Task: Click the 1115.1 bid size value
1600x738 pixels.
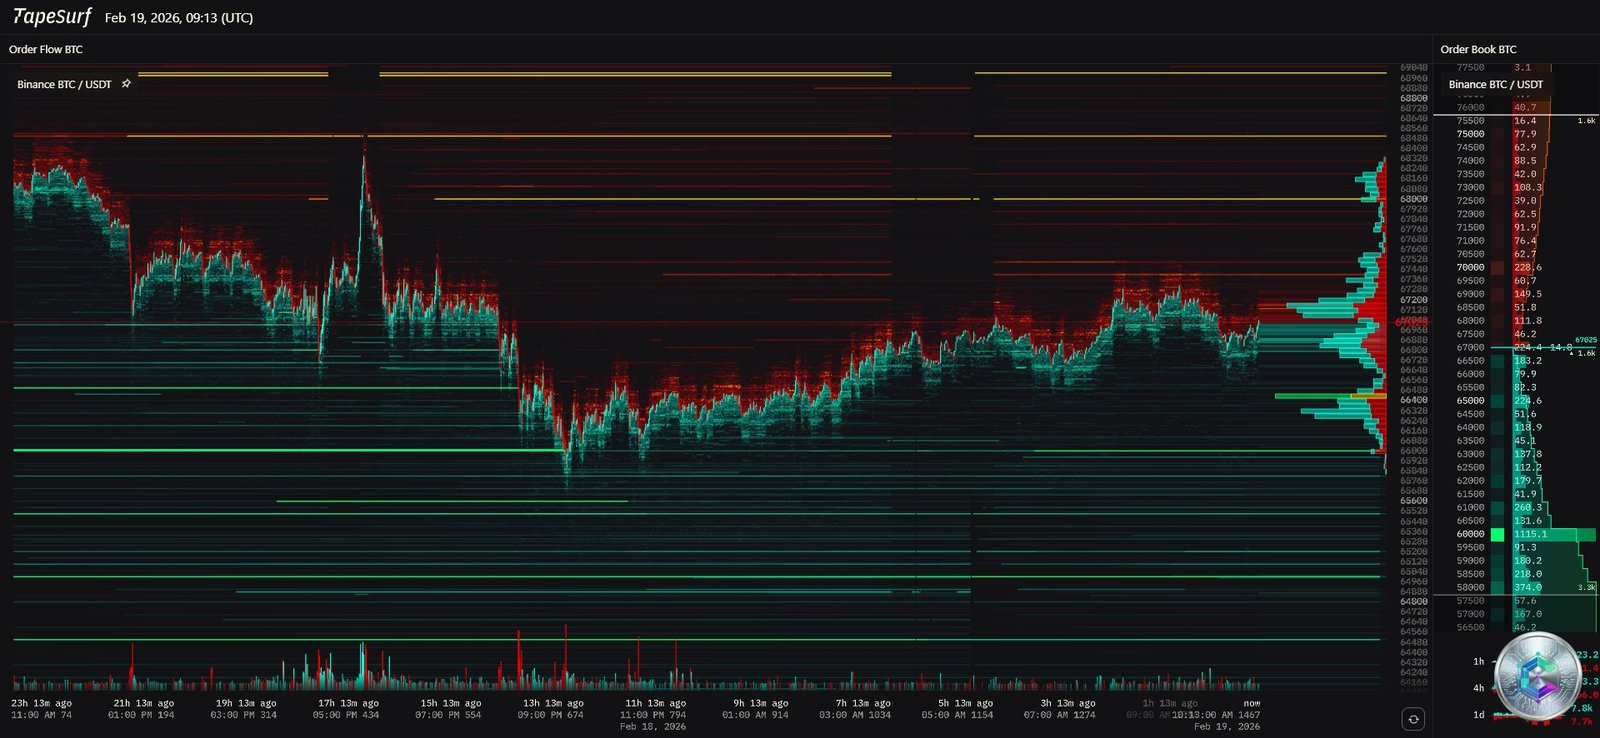Action: pyautogui.click(x=1530, y=534)
